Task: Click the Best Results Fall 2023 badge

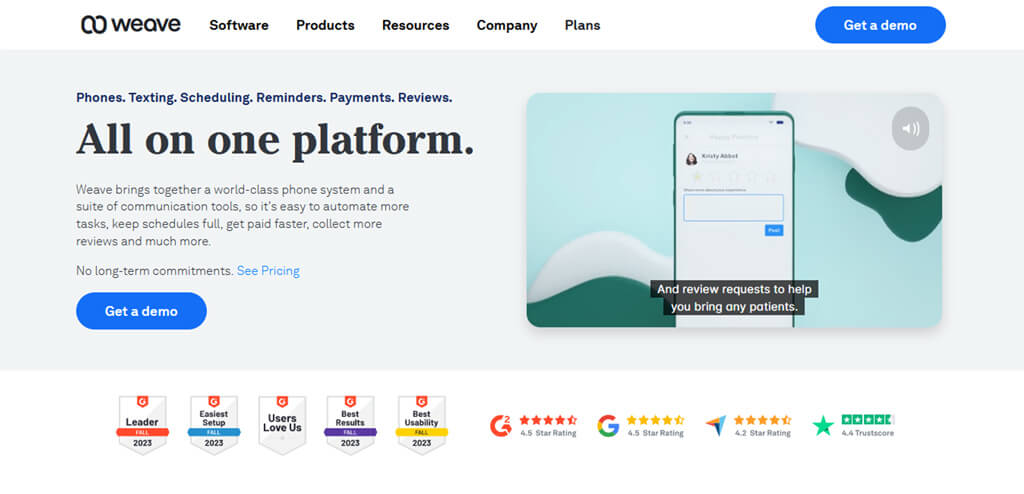Action: [x=350, y=425]
